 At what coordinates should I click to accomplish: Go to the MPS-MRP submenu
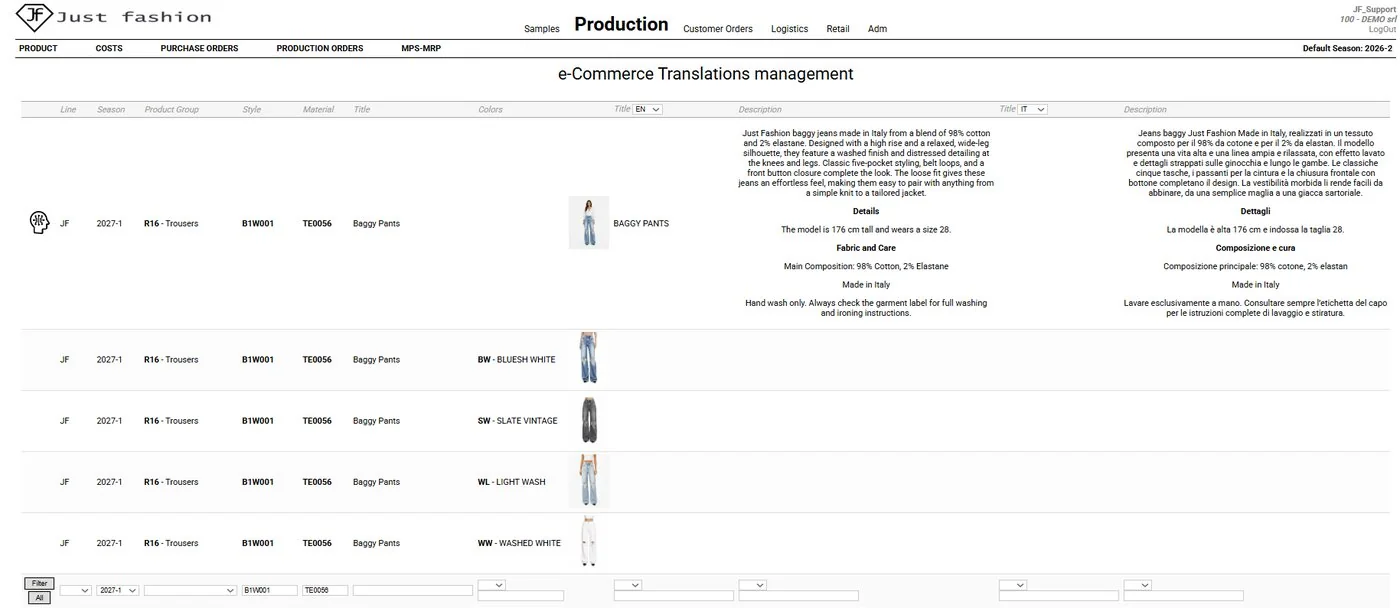click(x=421, y=48)
